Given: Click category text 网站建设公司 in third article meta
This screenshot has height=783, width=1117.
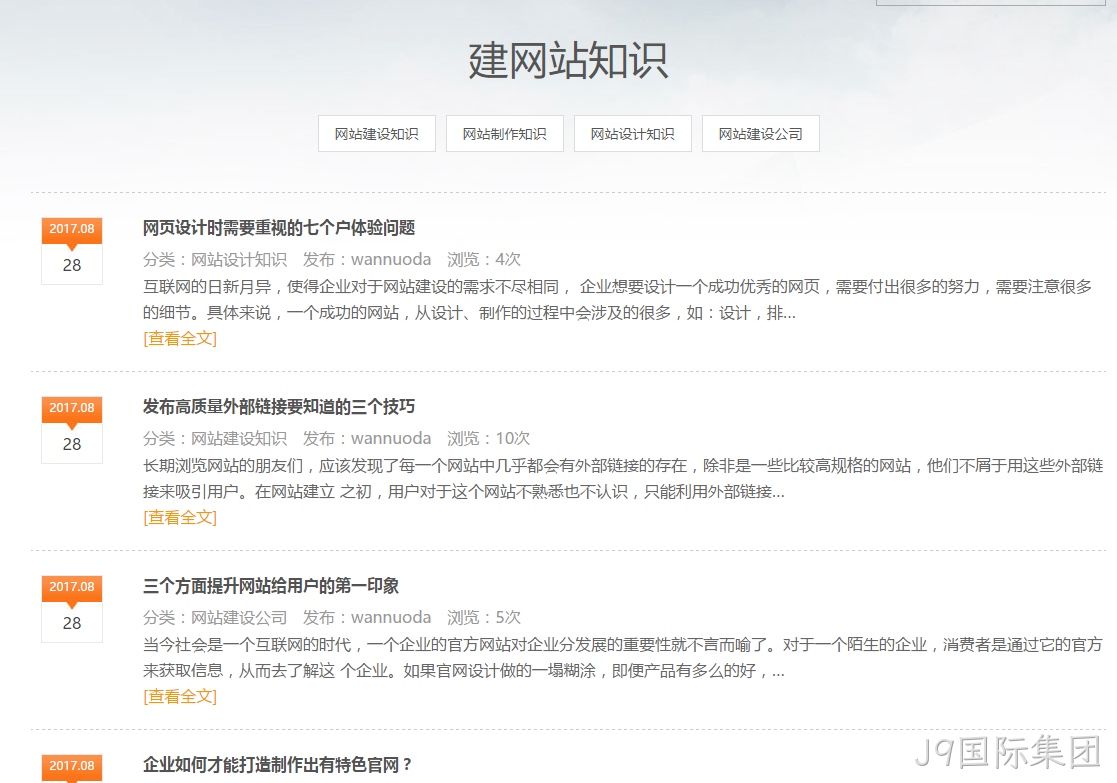Looking at the screenshot, I should tap(239, 617).
